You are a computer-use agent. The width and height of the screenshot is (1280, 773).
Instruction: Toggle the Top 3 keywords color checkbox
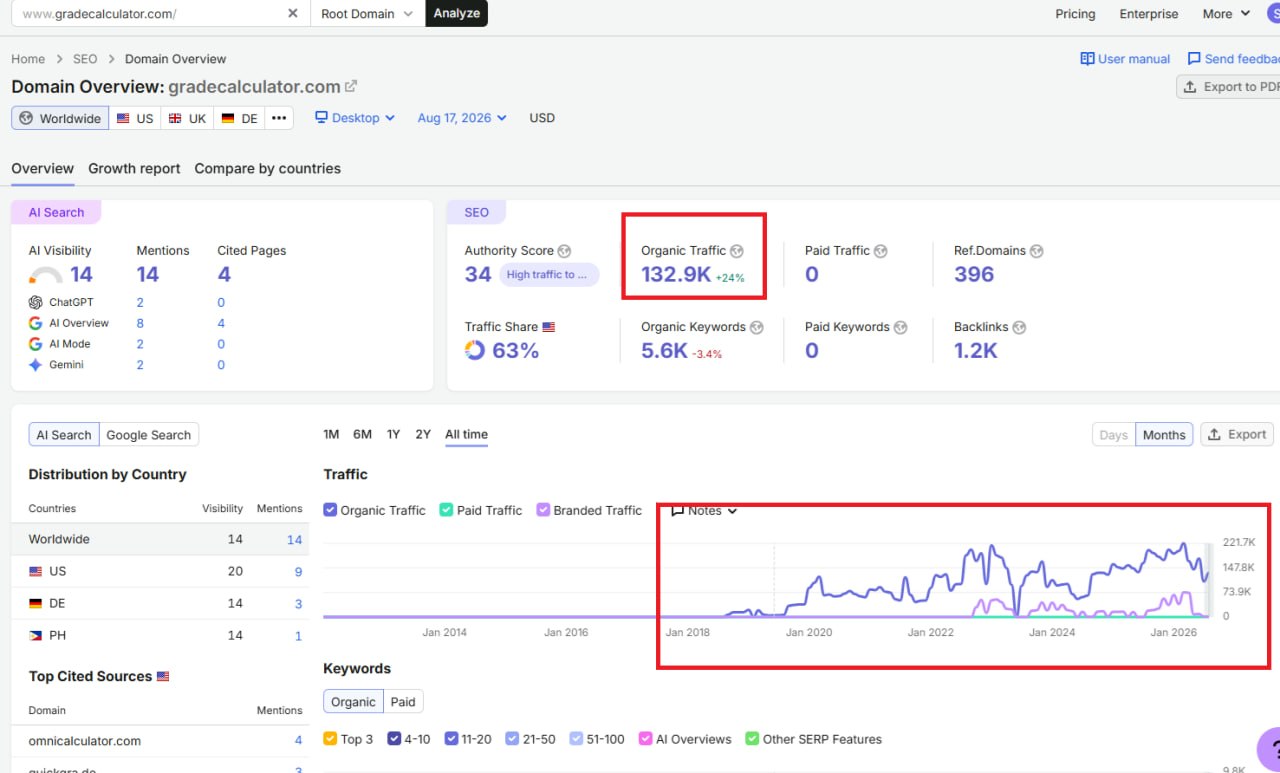(330, 739)
